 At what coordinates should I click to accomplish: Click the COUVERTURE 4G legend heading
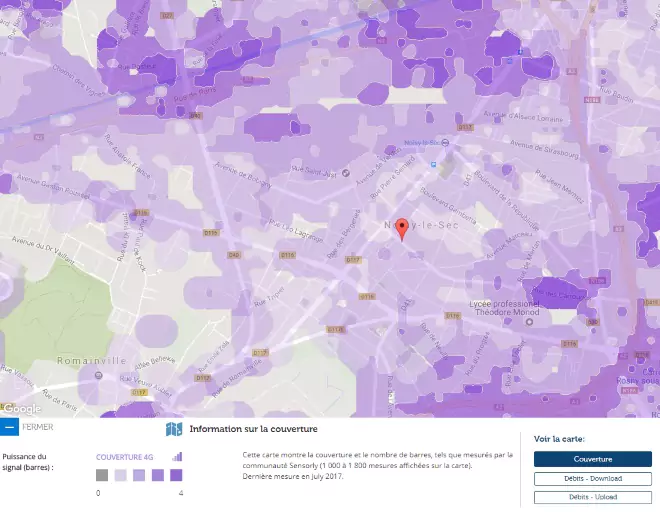125,457
